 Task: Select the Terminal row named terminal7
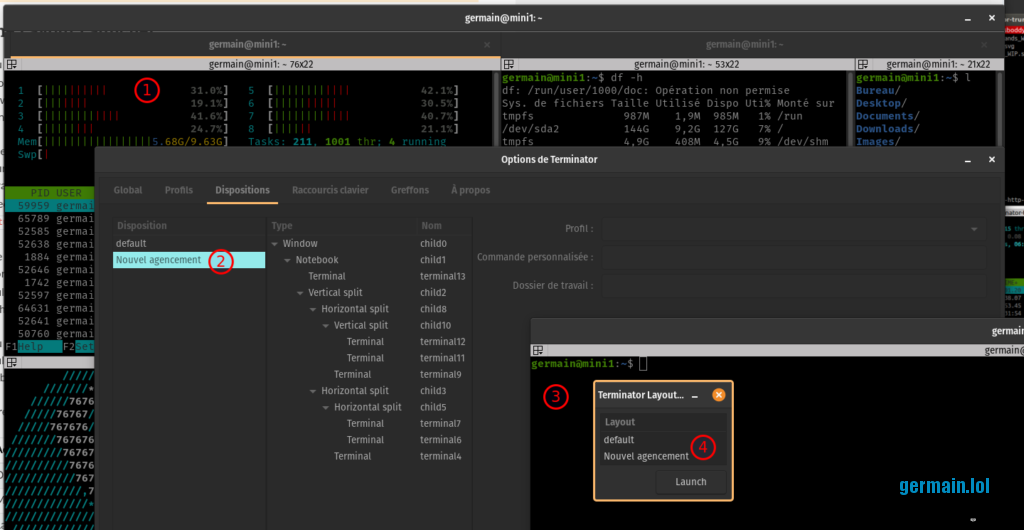tap(369, 424)
